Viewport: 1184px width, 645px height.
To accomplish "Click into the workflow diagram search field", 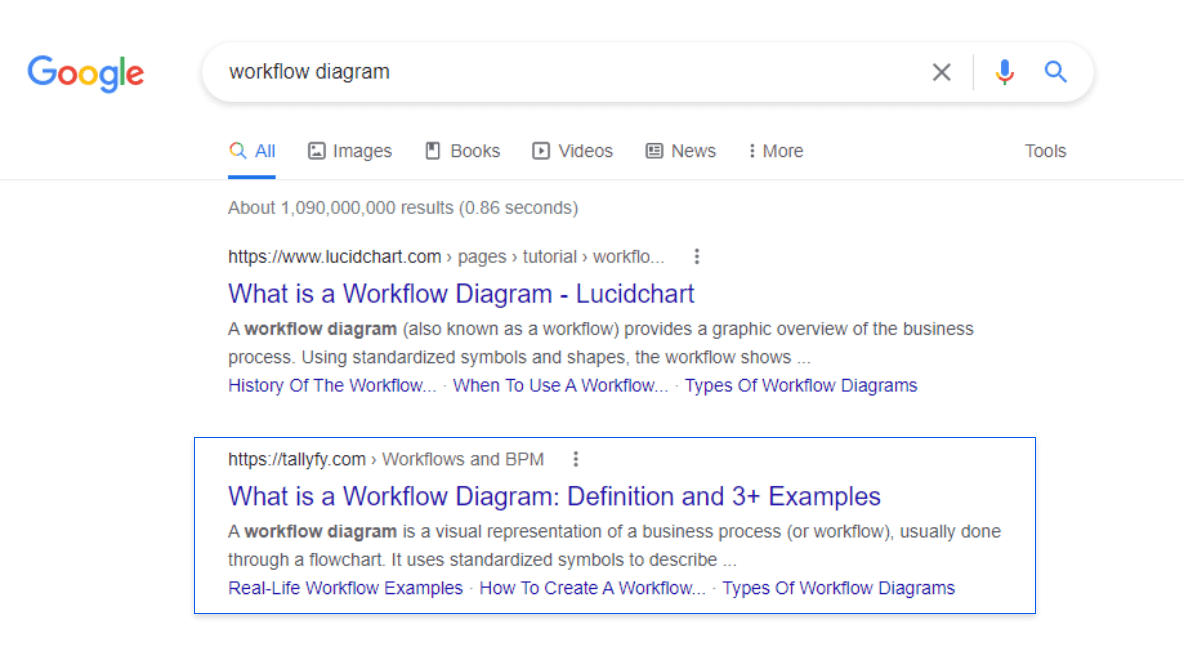I will 560,72.
